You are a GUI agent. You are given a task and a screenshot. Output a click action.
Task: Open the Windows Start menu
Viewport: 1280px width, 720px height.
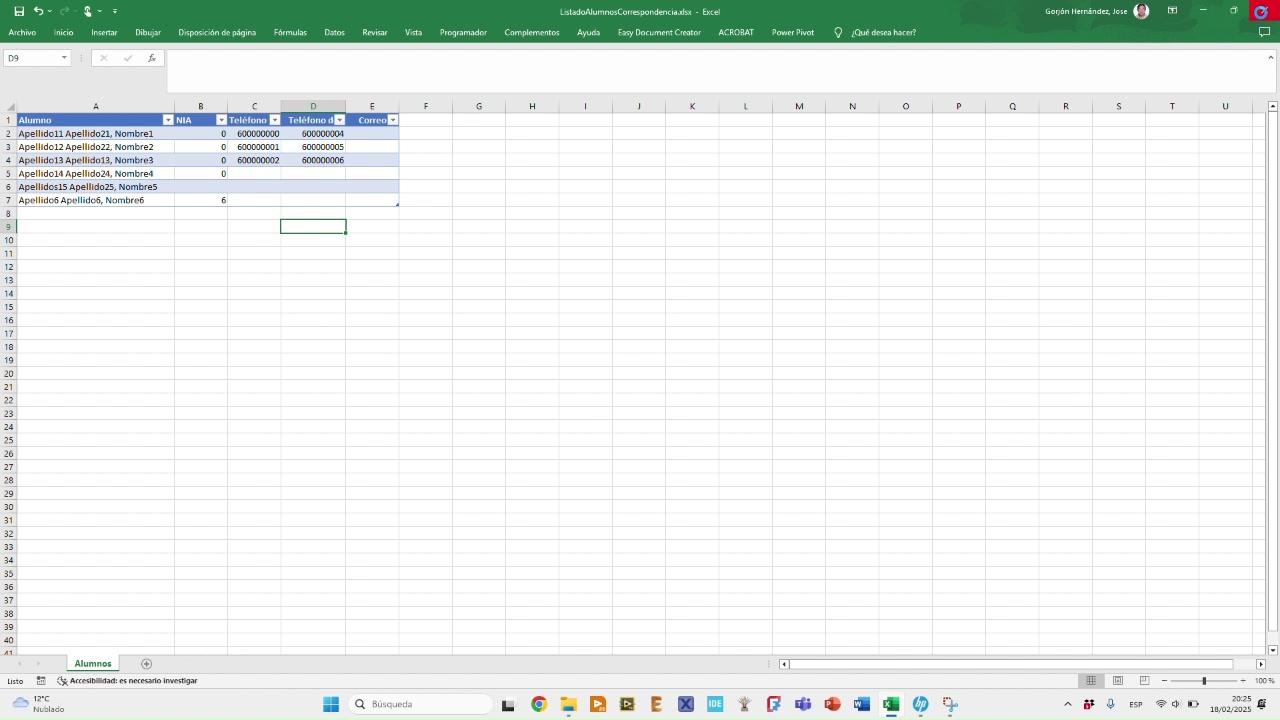click(331, 704)
